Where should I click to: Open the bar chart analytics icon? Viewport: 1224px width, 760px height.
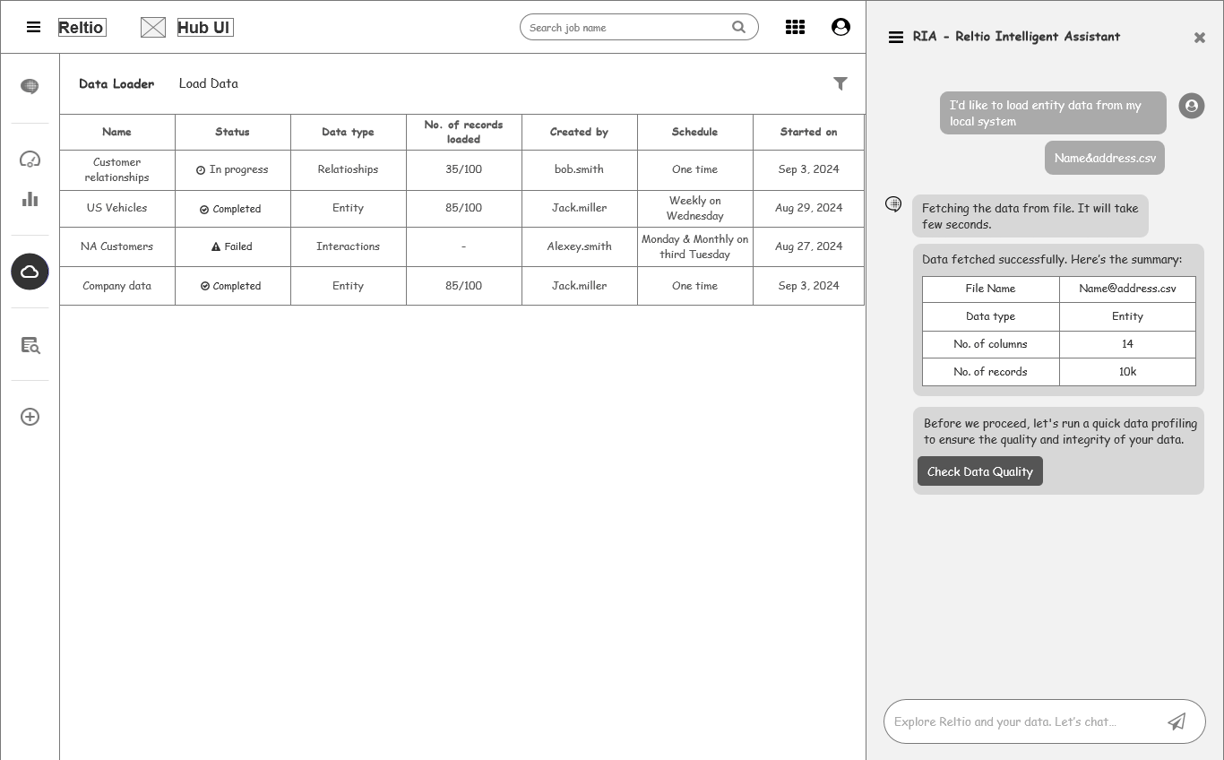(x=30, y=199)
